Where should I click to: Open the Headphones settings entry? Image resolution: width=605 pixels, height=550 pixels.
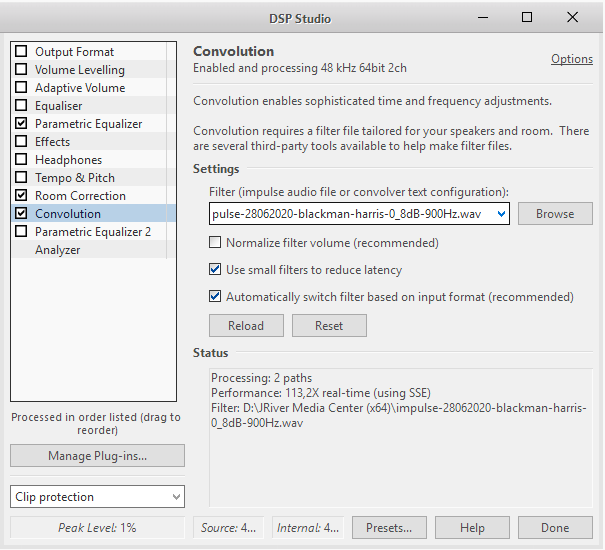(x=69, y=160)
